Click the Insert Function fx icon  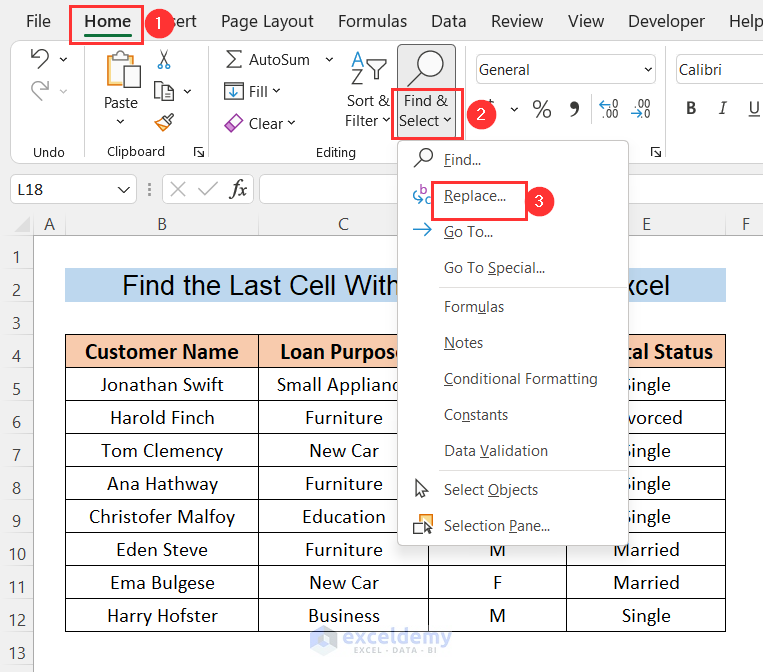coord(238,189)
